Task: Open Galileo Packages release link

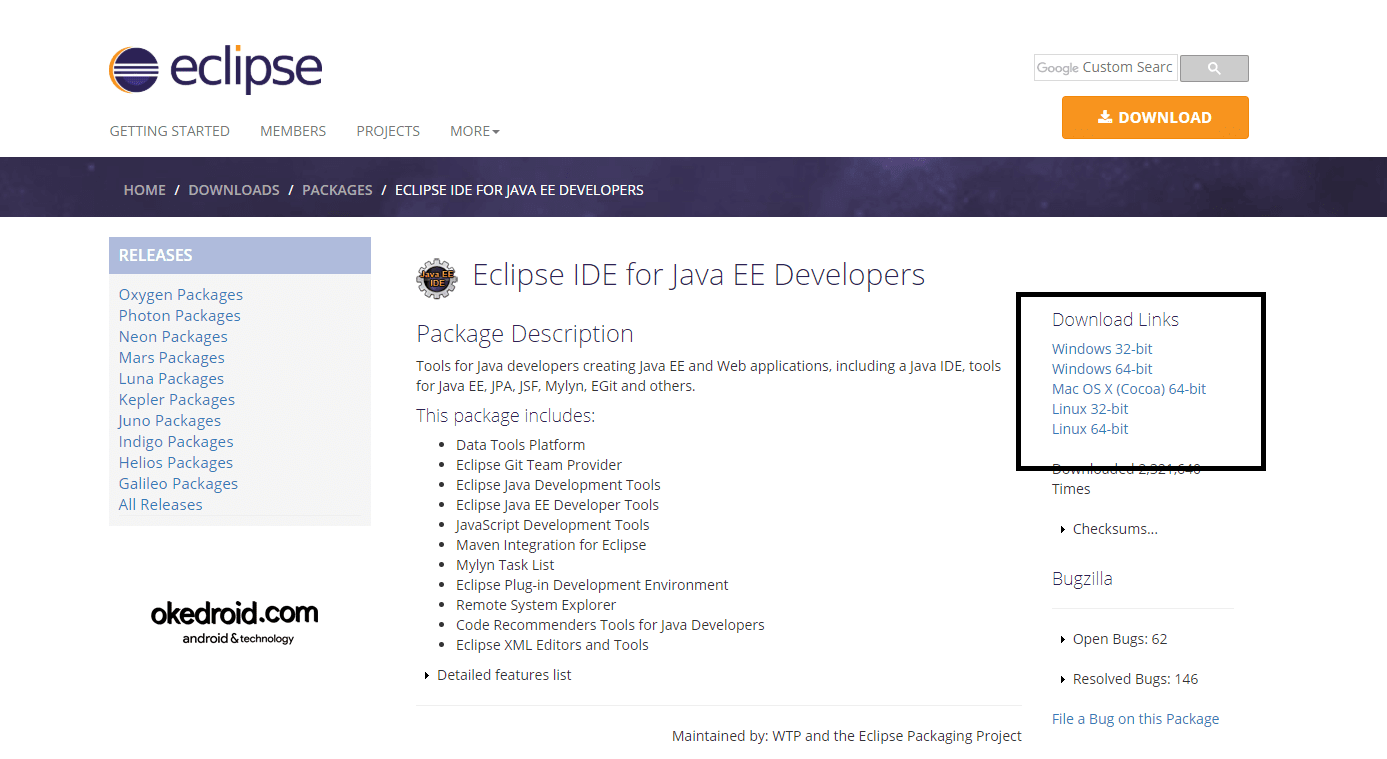Action: point(179,483)
